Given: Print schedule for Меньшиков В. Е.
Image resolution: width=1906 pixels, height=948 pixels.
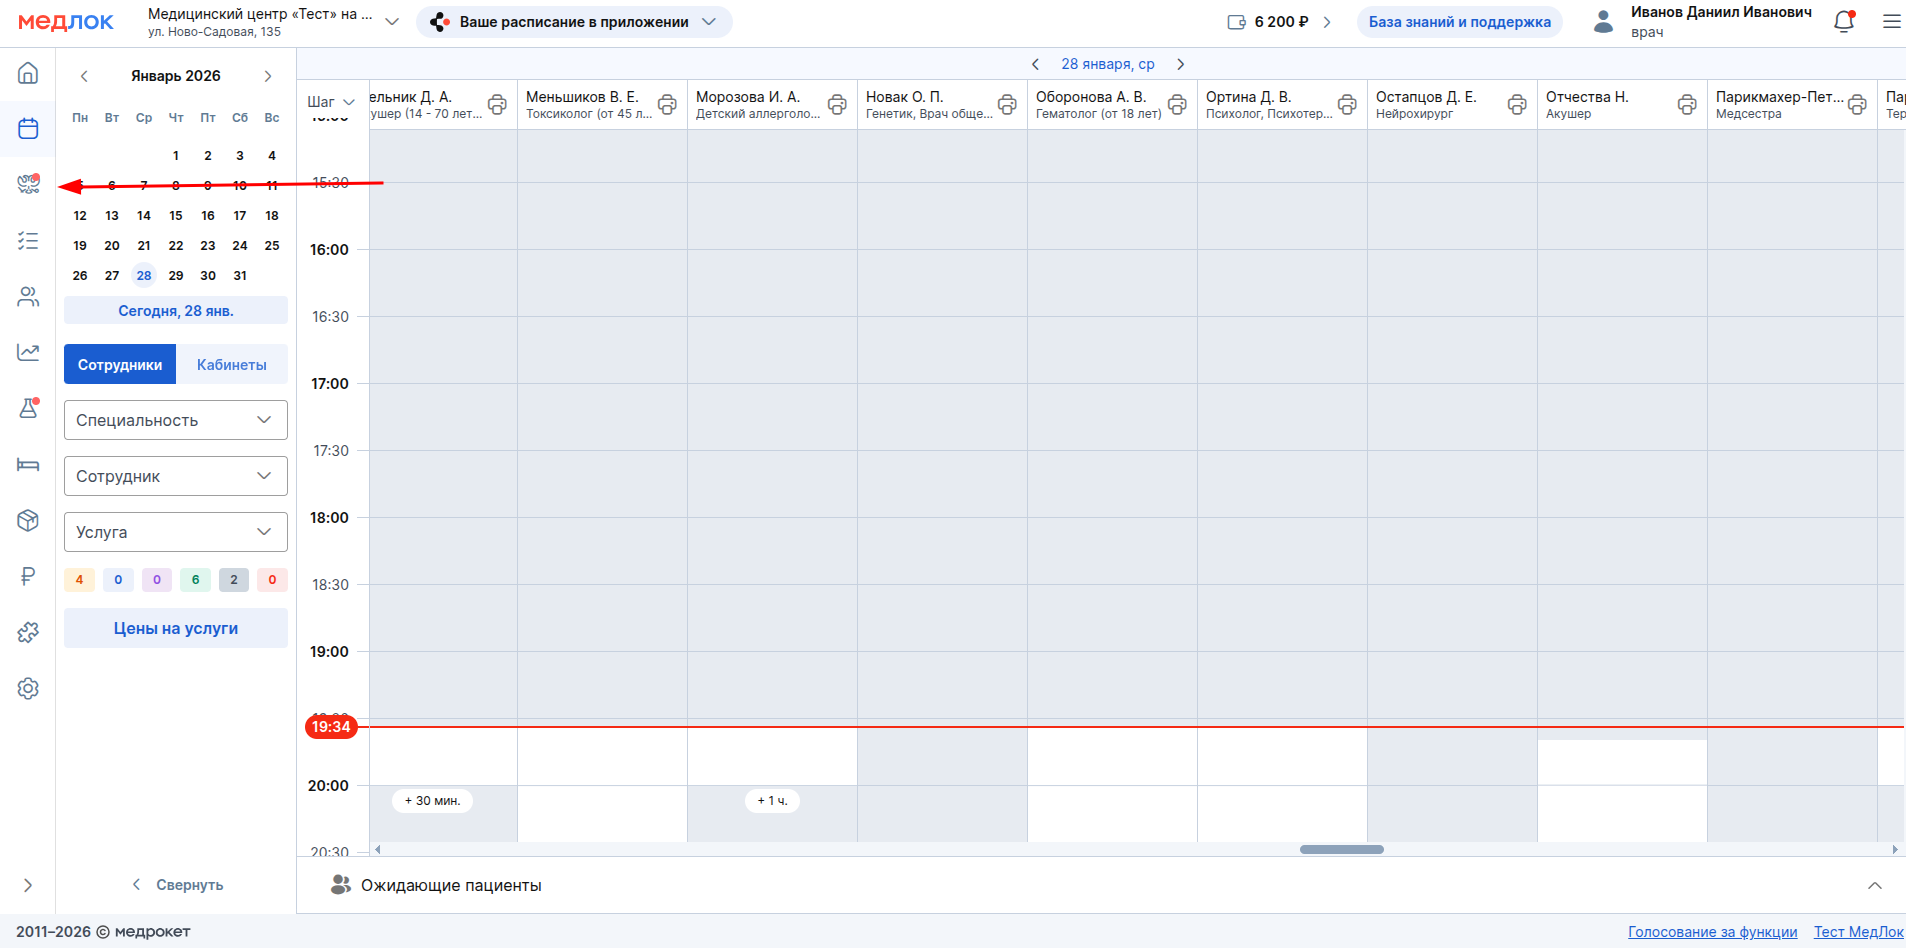Looking at the screenshot, I should 667,104.
